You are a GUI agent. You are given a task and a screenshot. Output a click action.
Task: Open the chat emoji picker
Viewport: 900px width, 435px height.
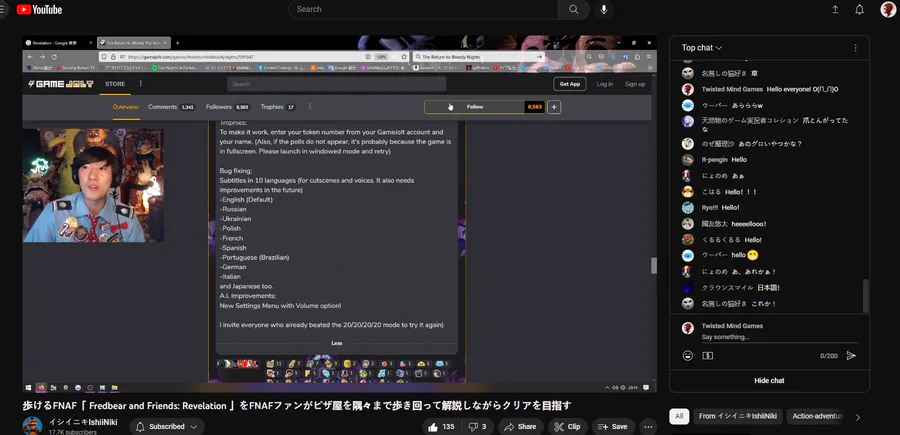pos(688,356)
